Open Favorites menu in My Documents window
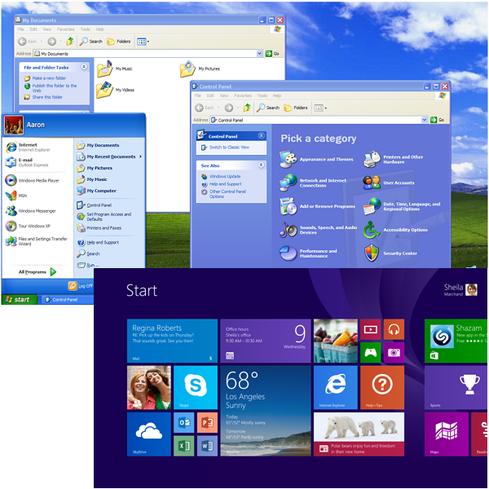The image size is (489, 489). 66,29
